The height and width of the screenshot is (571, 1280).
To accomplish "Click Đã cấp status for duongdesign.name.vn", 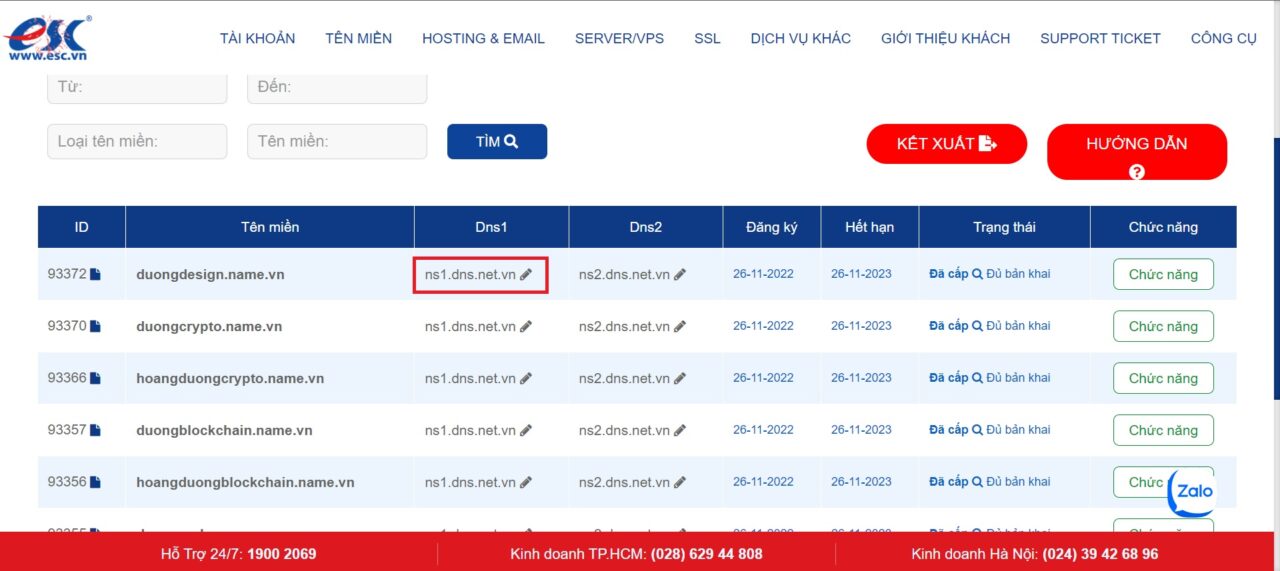I will coord(948,274).
